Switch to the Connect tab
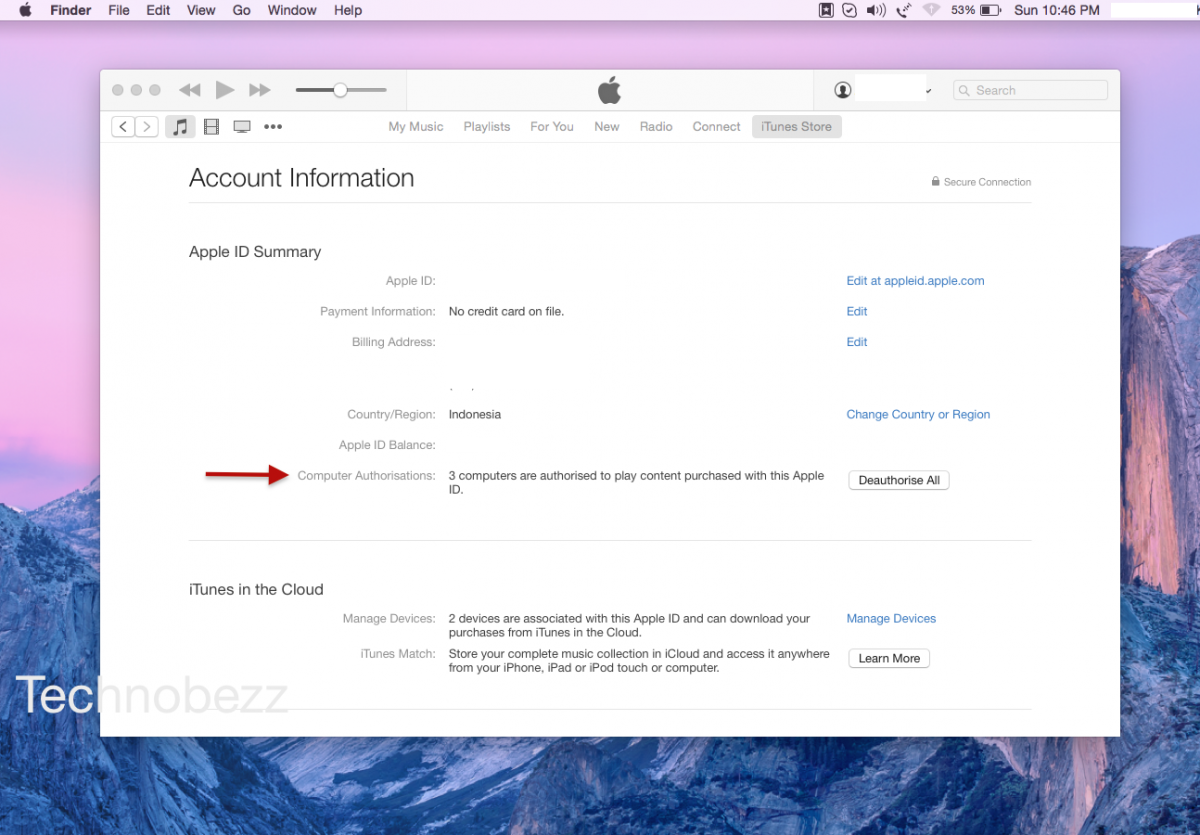This screenshot has height=835, width=1200. pos(717,126)
